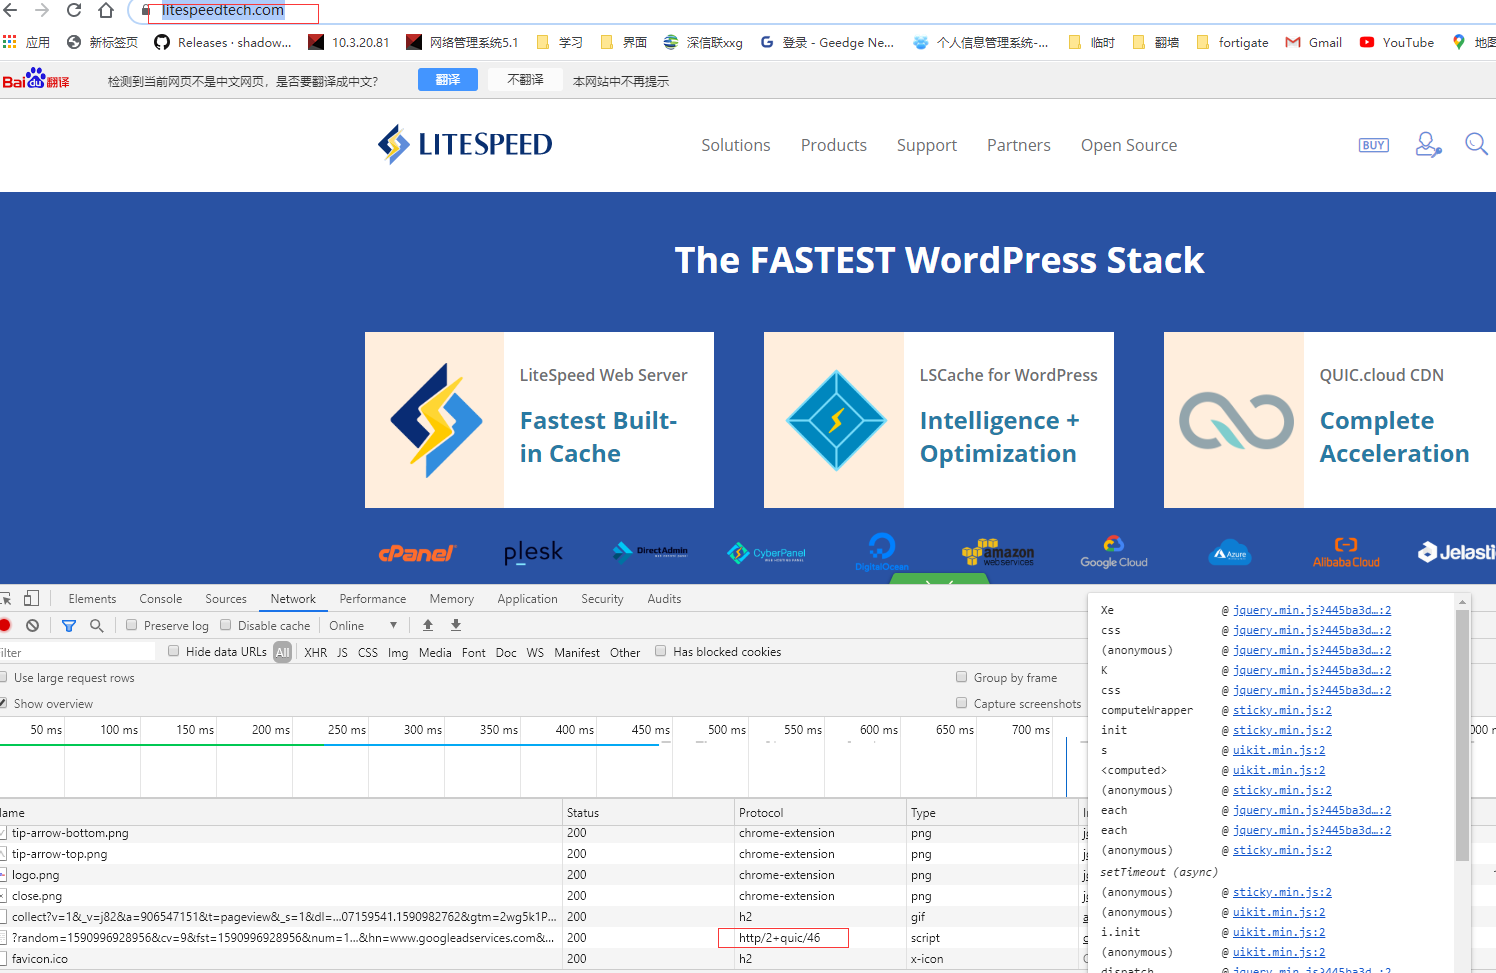This screenshot has height=973, width=1496.
Task: Toggle the device toolbar icon in DevTools
Action: 32,599
